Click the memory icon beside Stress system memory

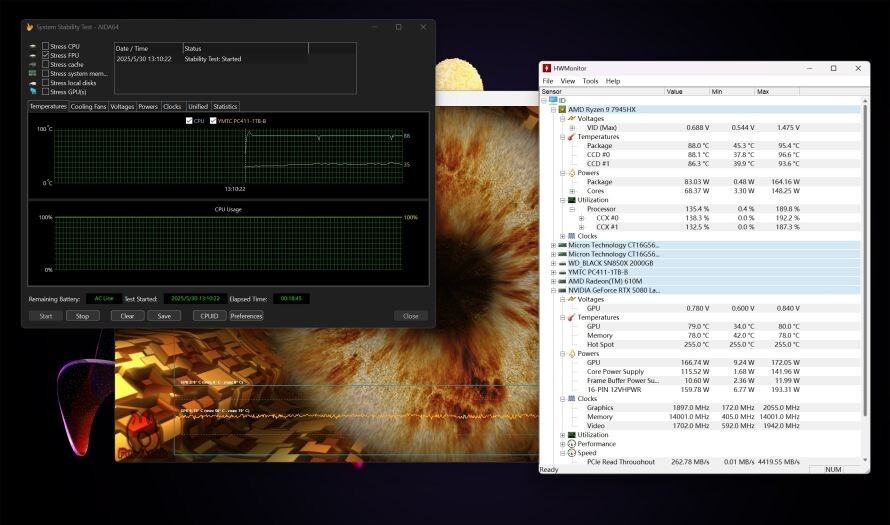(32, 73)
